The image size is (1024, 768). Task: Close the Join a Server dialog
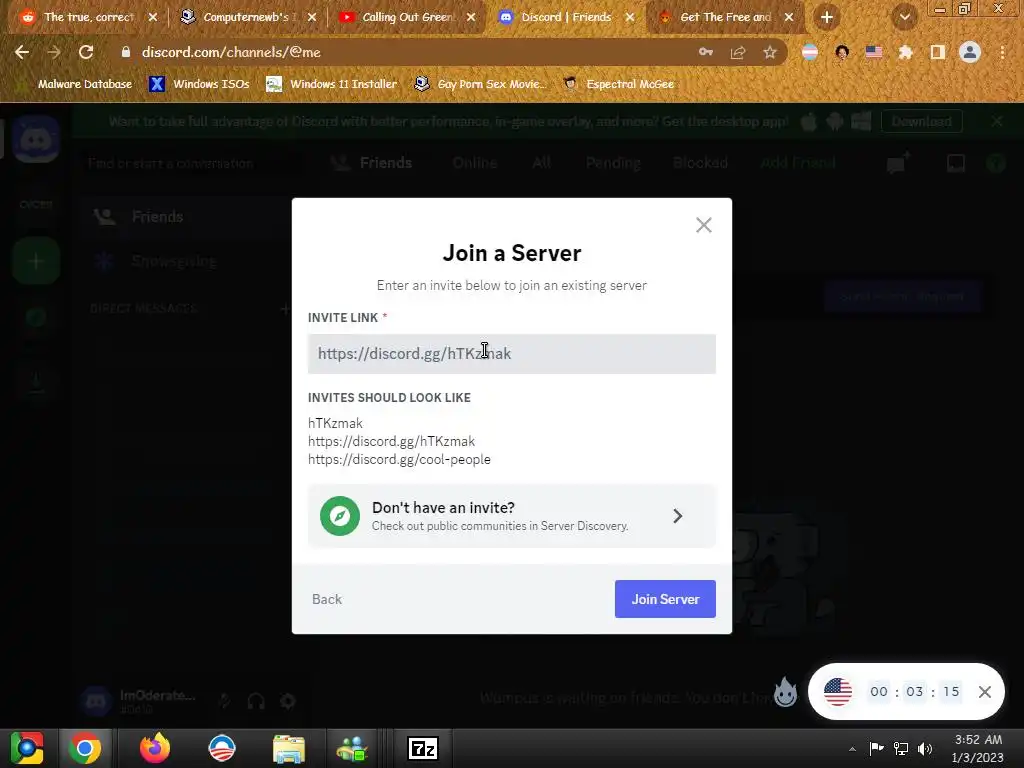(703, 225)
